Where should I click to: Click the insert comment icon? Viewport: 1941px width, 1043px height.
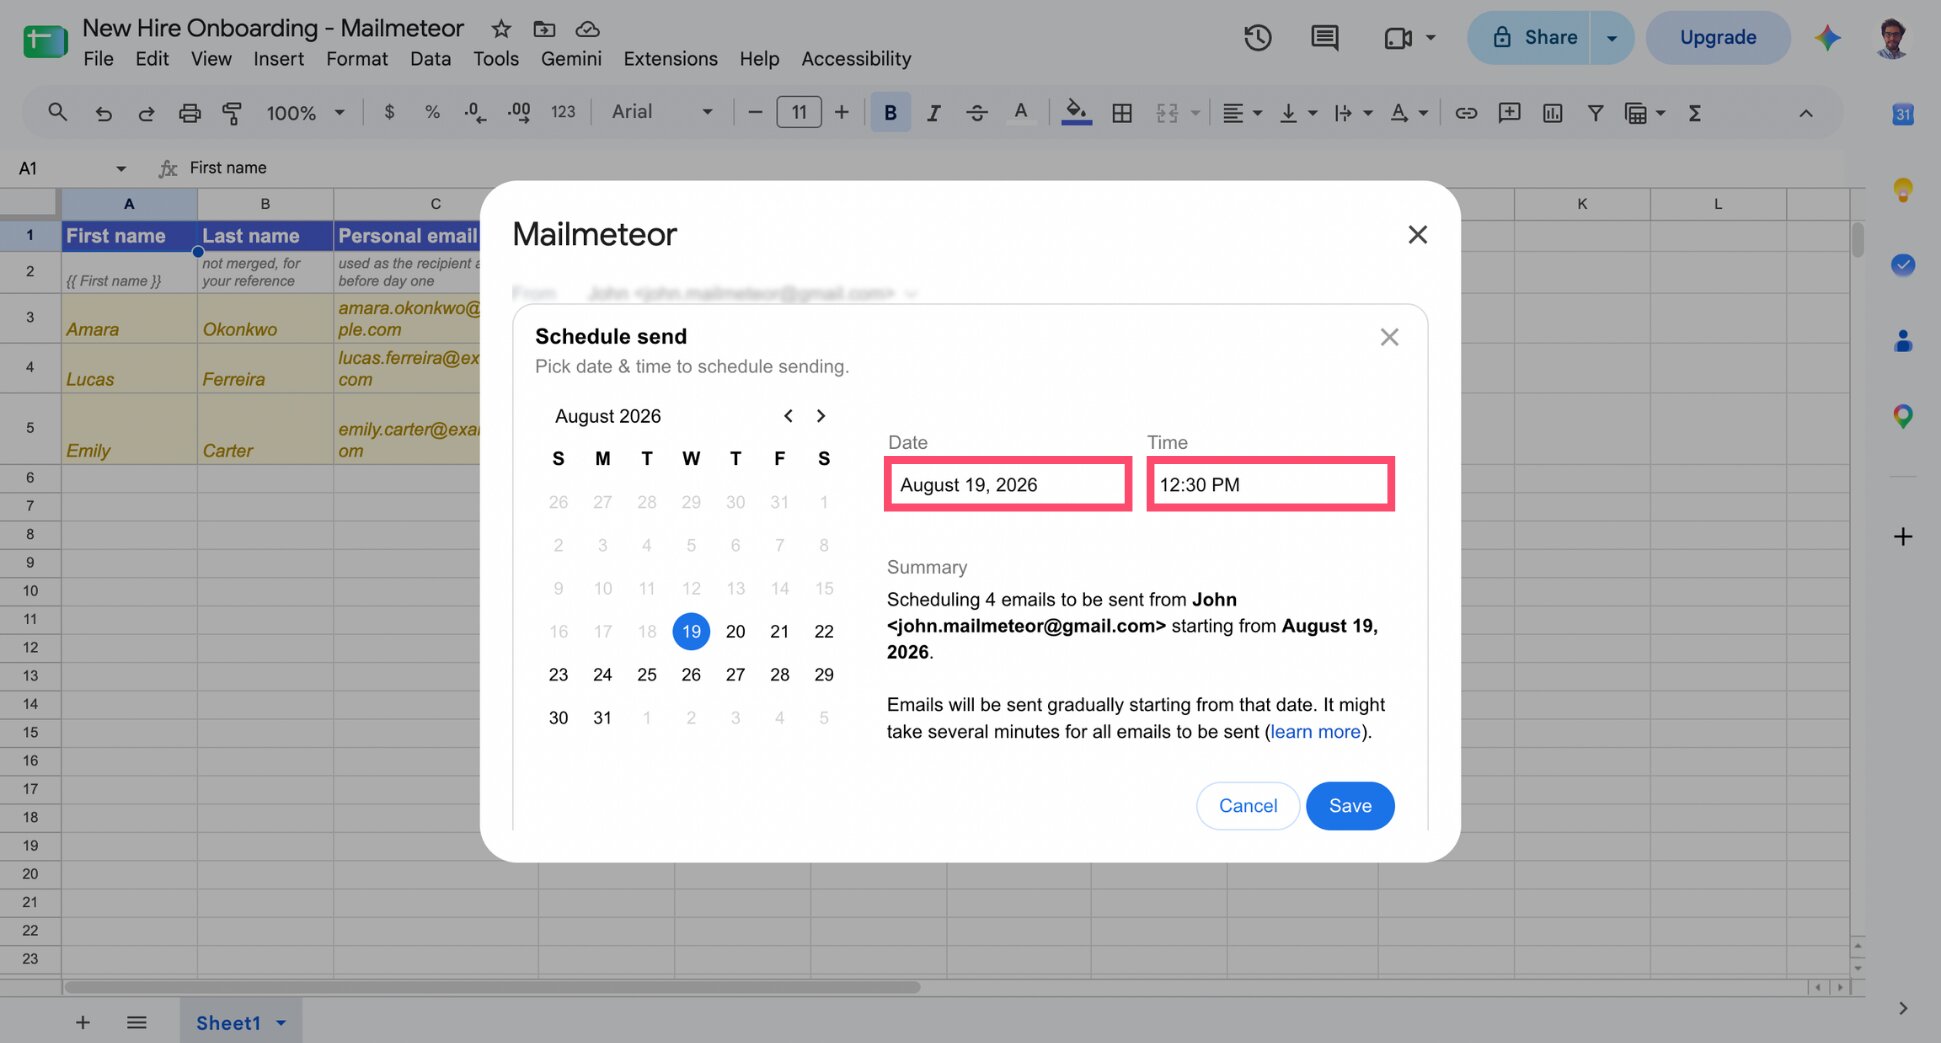[x=1509, y=113]
